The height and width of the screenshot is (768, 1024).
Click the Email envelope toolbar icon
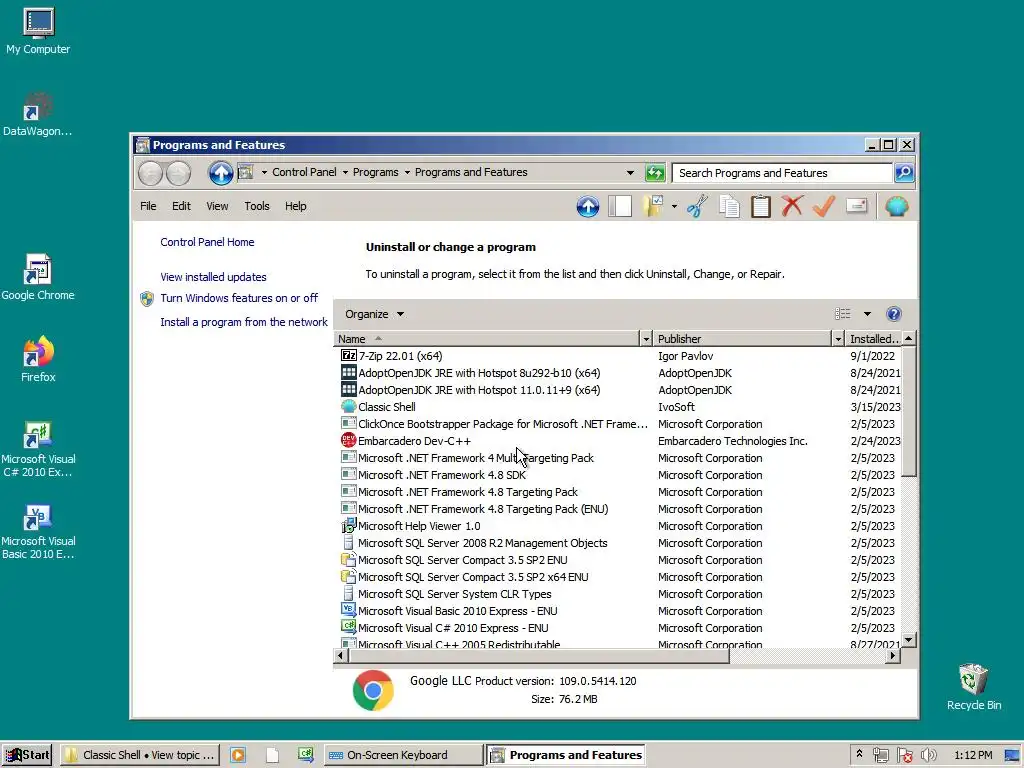coord(856,206)
